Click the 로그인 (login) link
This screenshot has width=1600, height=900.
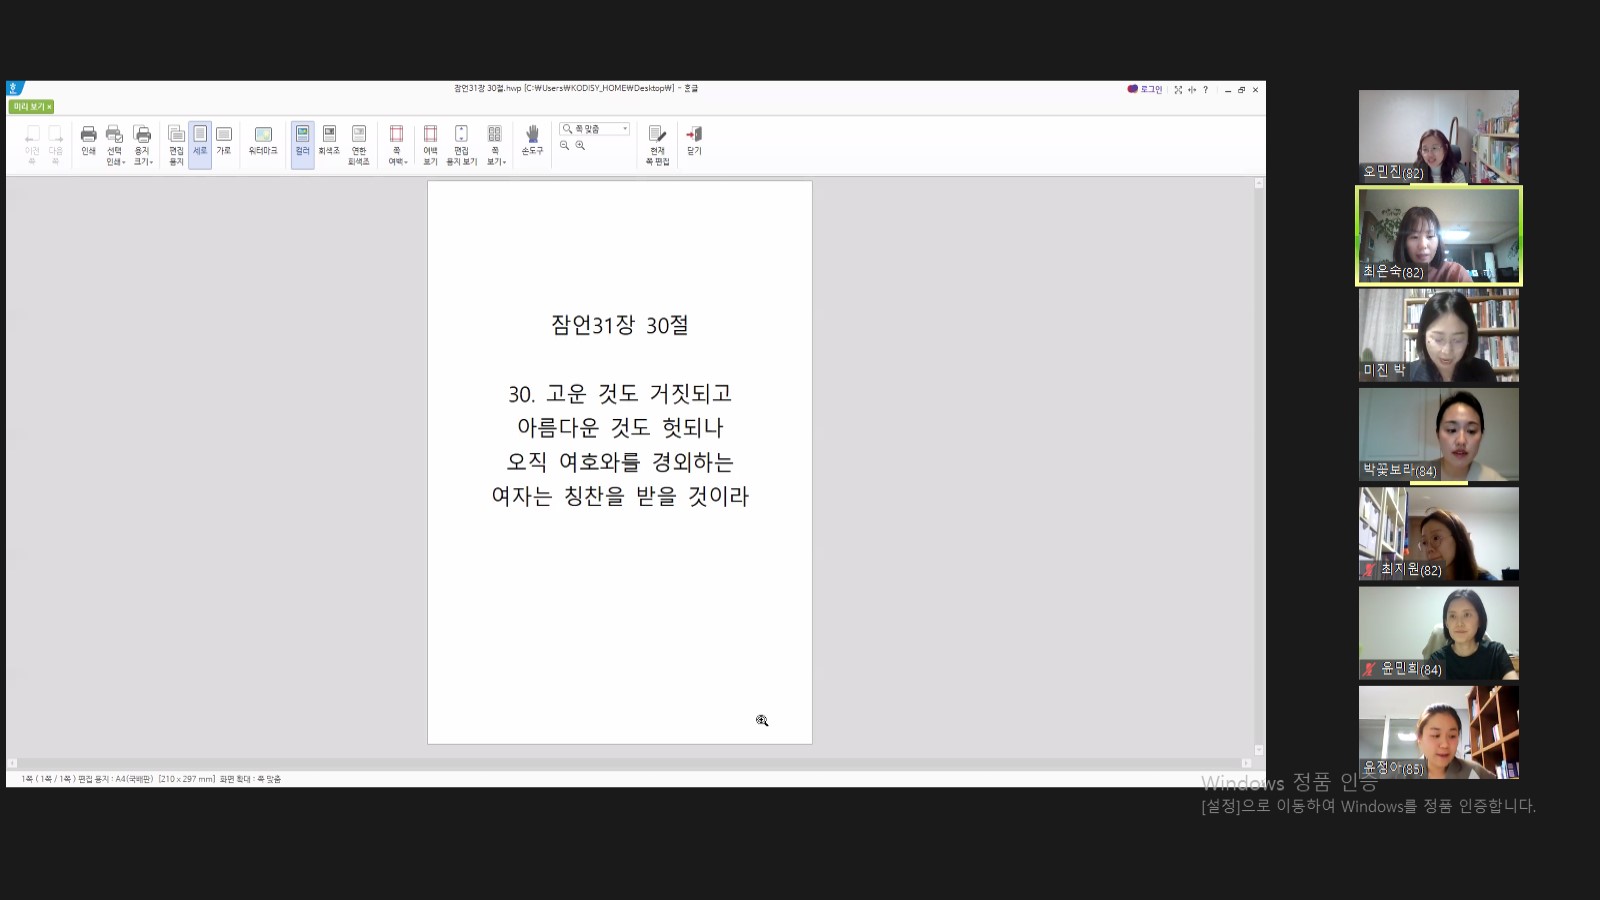click(1145, 89)
